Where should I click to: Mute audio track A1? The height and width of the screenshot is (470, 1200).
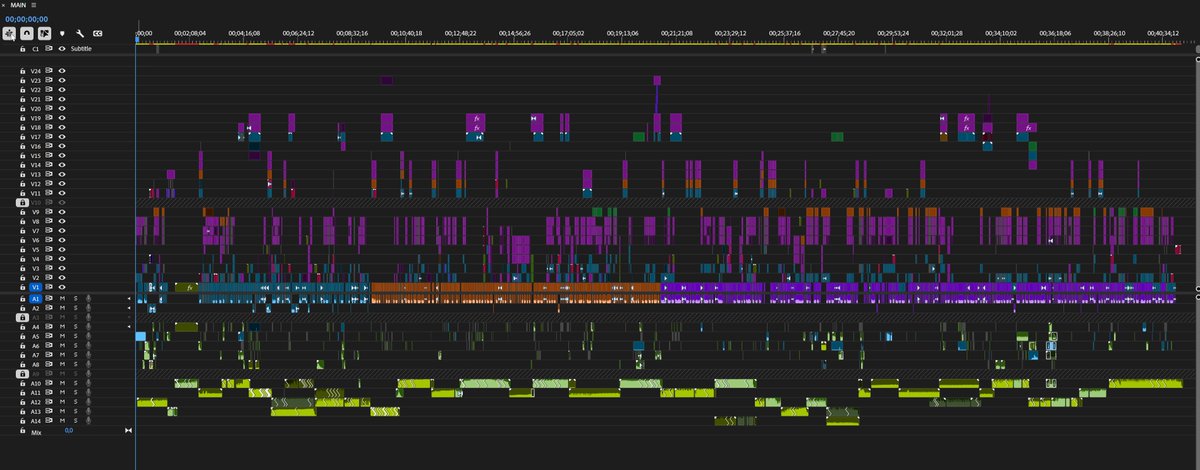coord(62,298)
